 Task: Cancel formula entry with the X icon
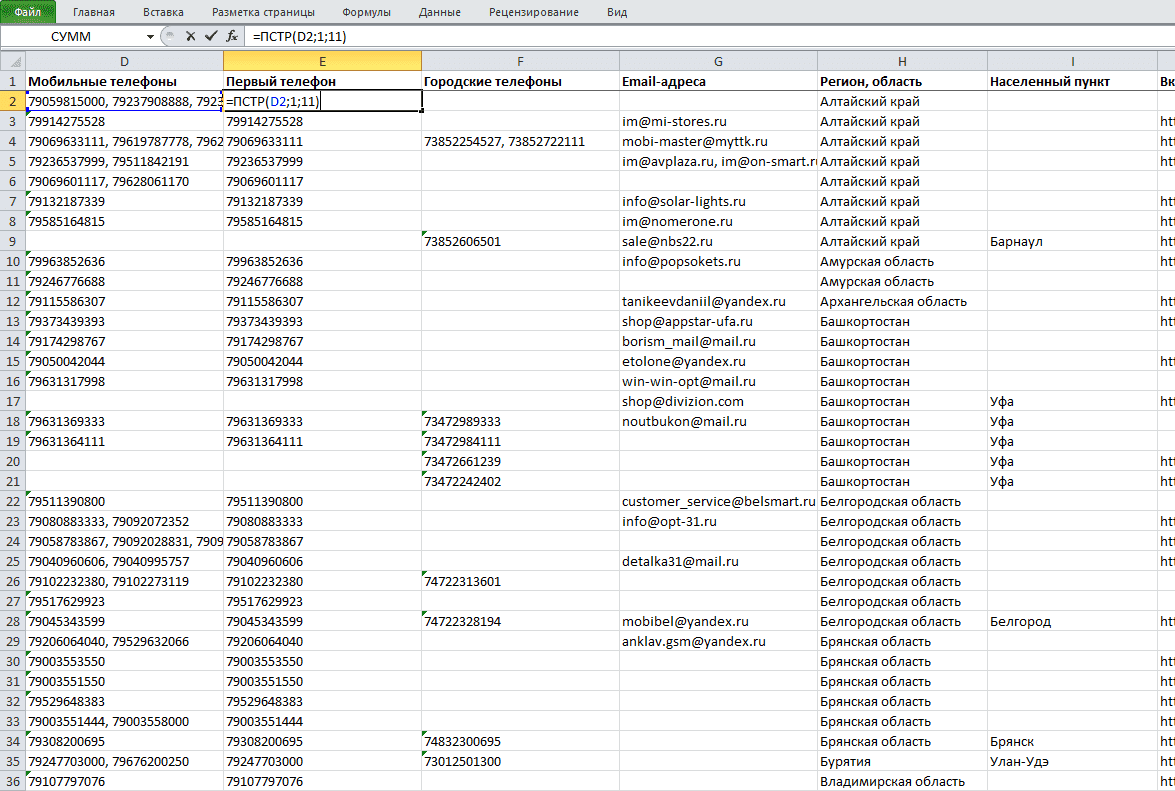tap(190, 36)
